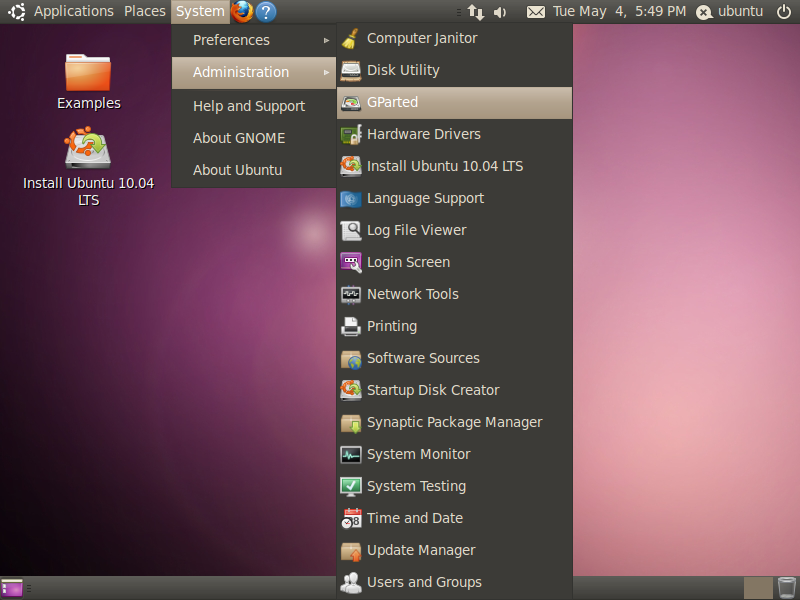Screen dimensions: 800x600
Task: Click the Printing printer icon
Action: pos(351,327)
